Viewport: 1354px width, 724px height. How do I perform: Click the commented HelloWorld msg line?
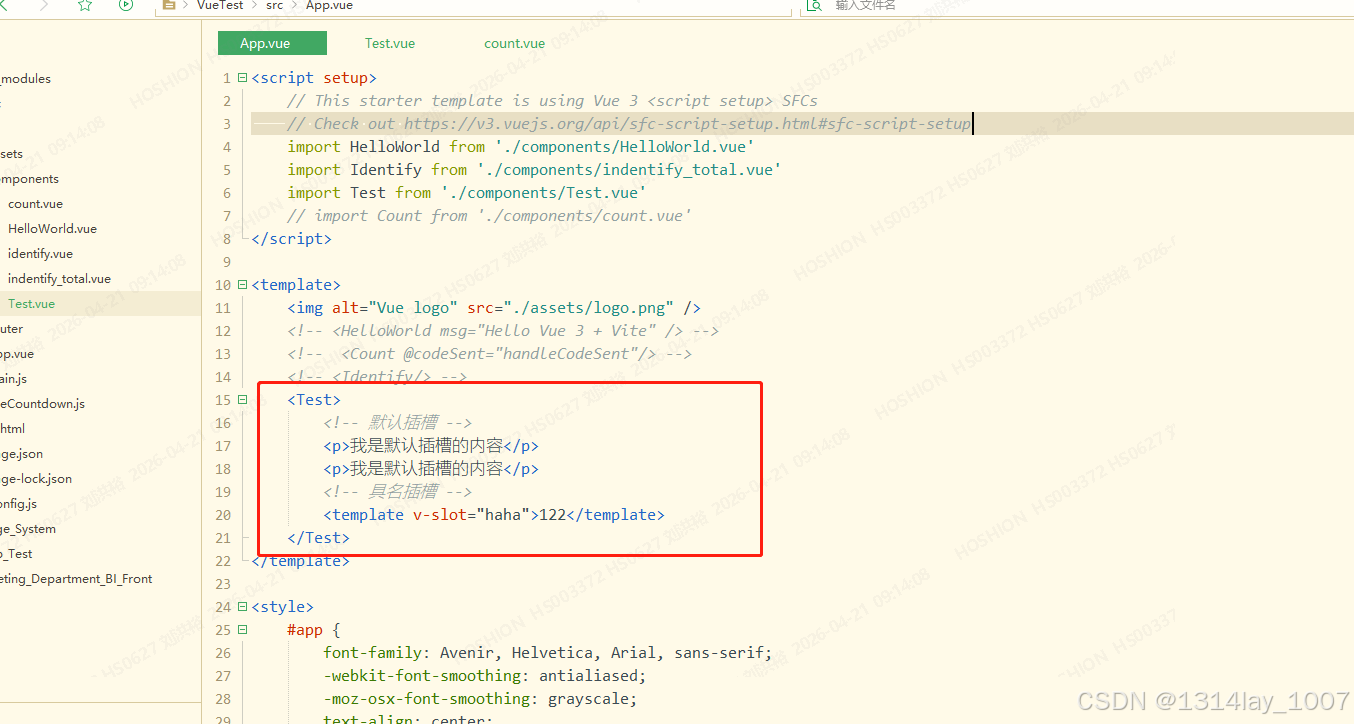pyautogui.click(x=503, y=331)
